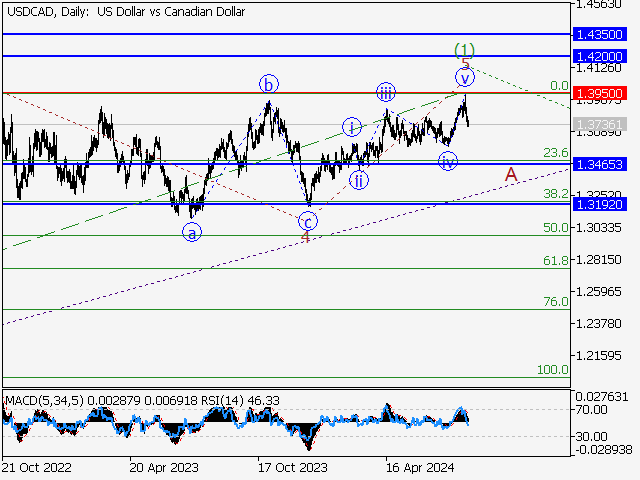Click the Fibonacci 50.0 level label
Image resolution: width=640 pixels, height=480 pixels.
[x=556, y=228]
